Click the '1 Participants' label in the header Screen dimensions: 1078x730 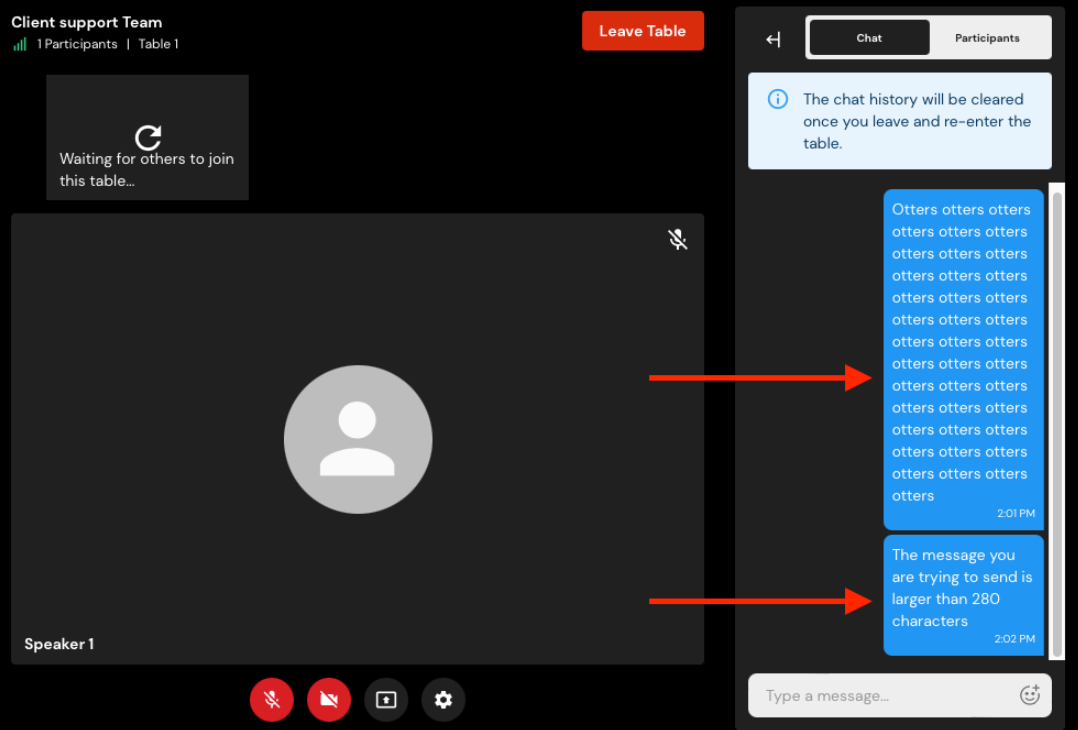point(77,44)
